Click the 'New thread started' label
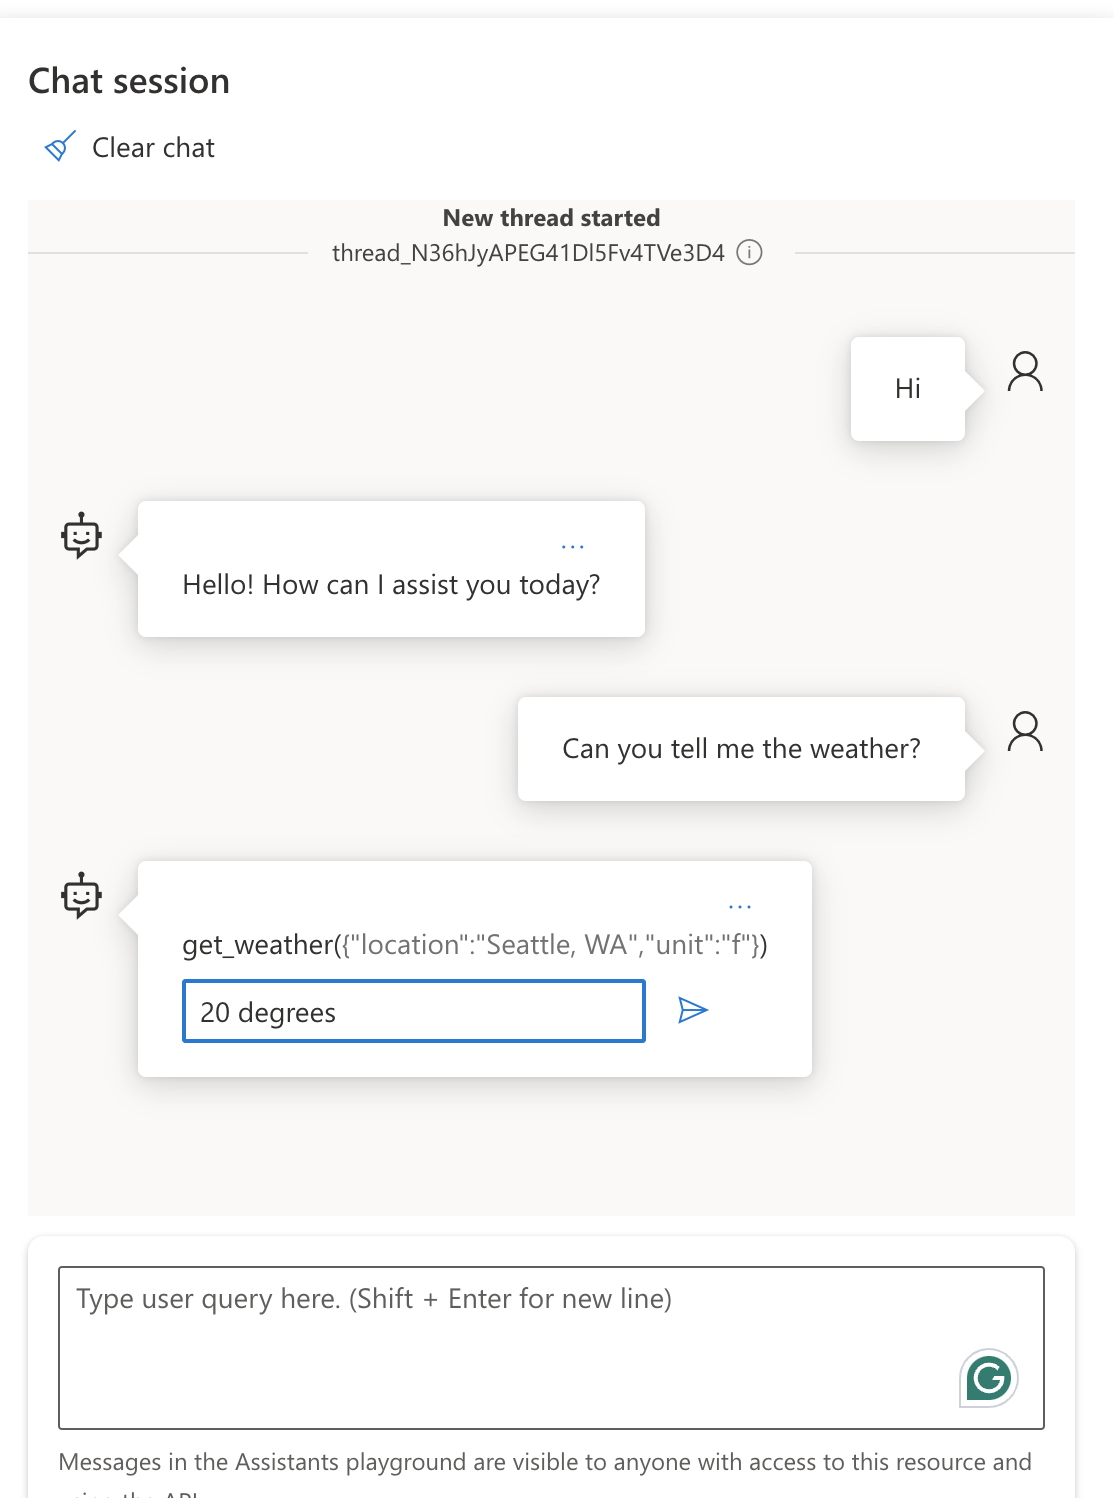This screenshot has height=1498, width=1114. point(551,218)
